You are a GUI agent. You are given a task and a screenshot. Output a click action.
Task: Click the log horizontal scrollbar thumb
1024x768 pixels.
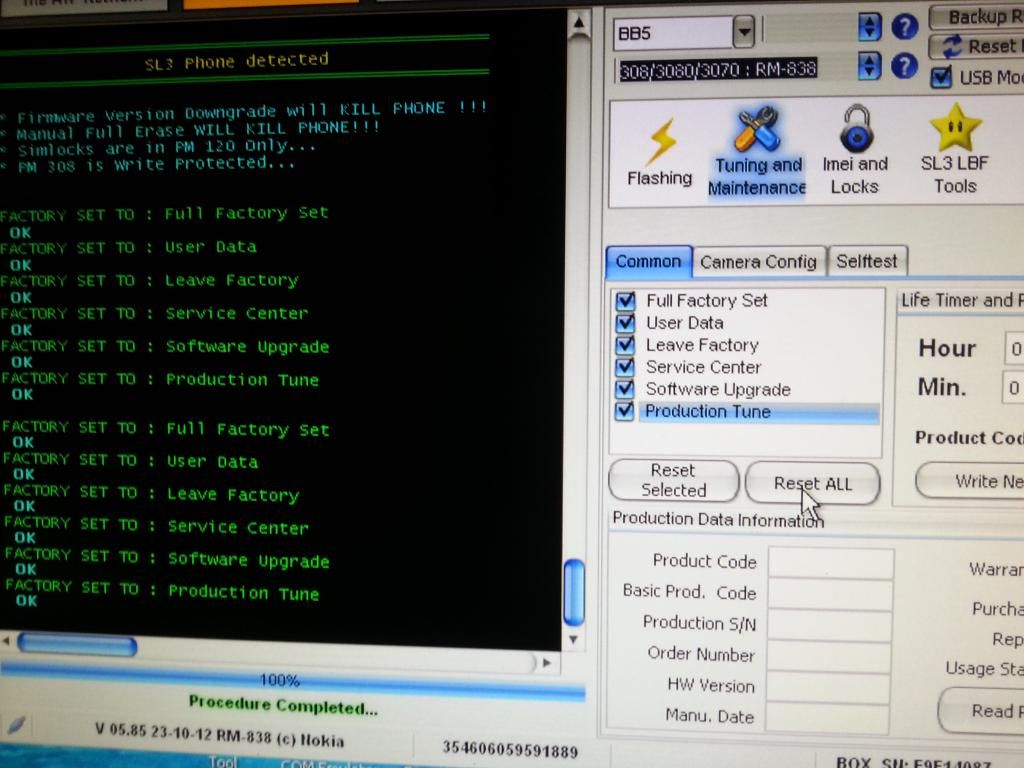coord(77,645)
